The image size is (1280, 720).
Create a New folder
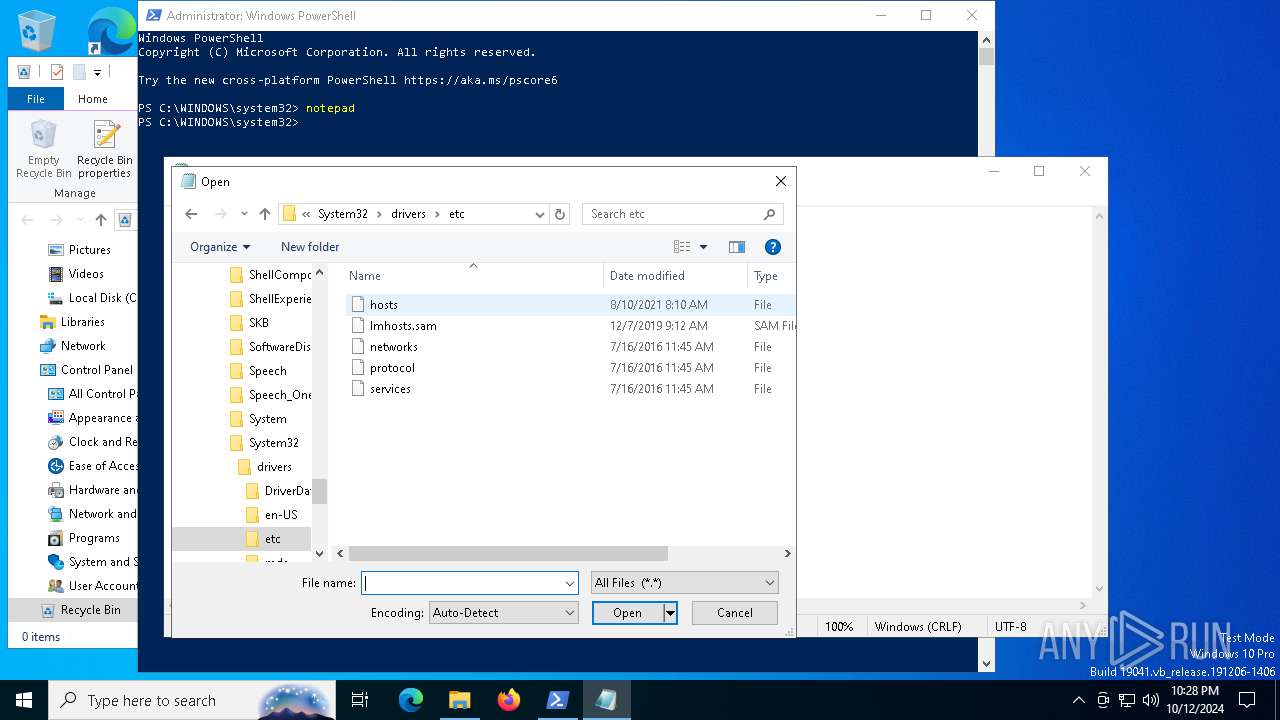(310, 247)
